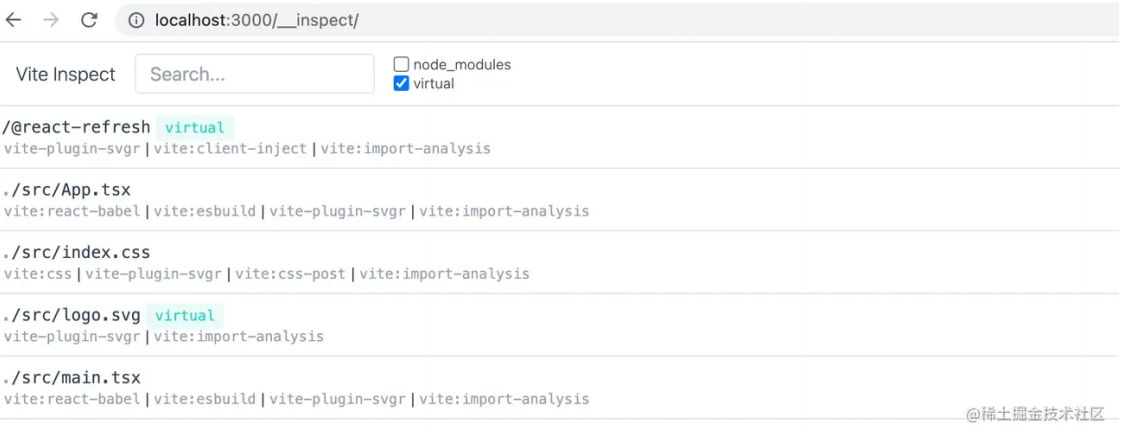Screen dimensions: 1132x432
Task: Click virtual badge beside logo.svg
Action: (185, 316)
